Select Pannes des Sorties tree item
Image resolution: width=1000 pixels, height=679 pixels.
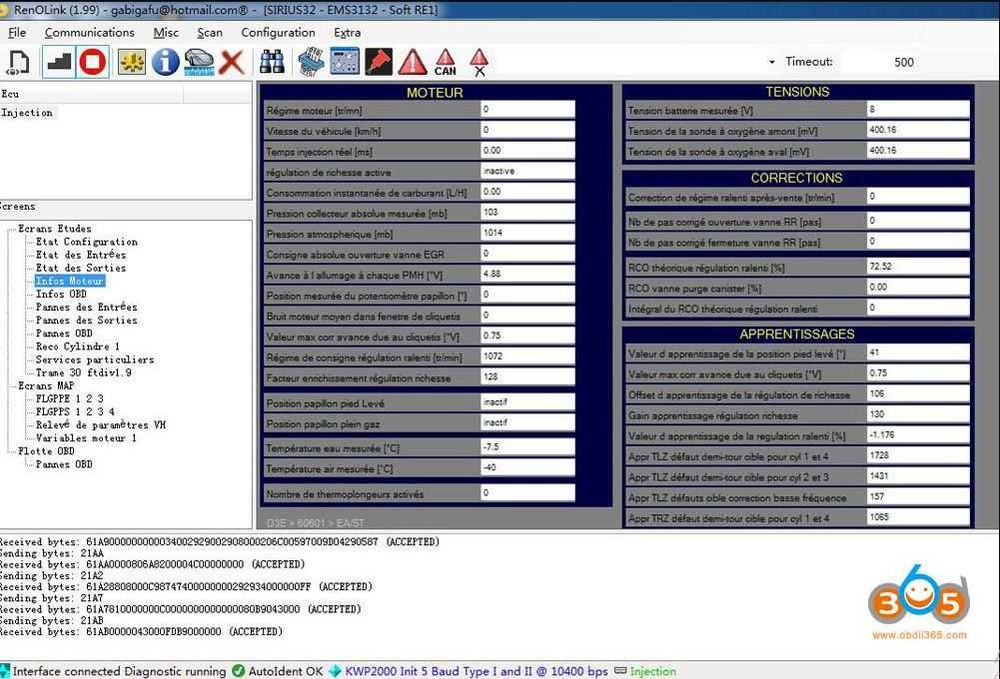tap(86, 320)
